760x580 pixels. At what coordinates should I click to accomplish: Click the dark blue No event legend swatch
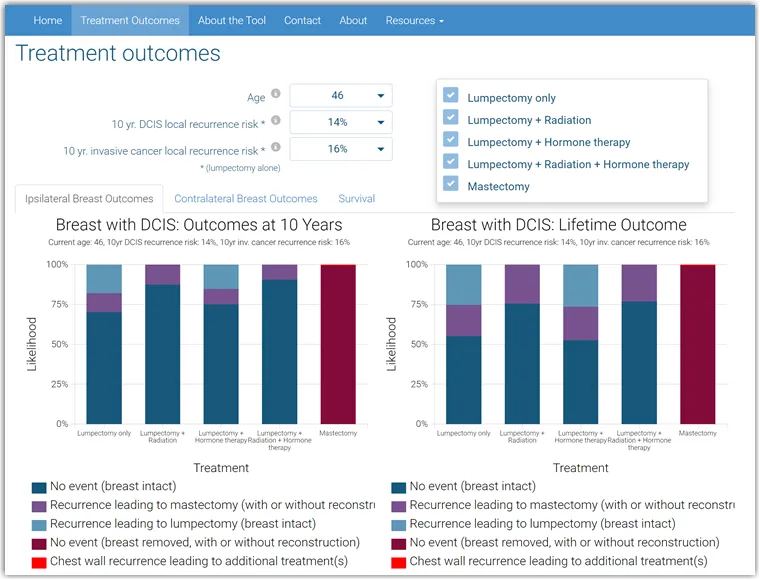[39, 487]
